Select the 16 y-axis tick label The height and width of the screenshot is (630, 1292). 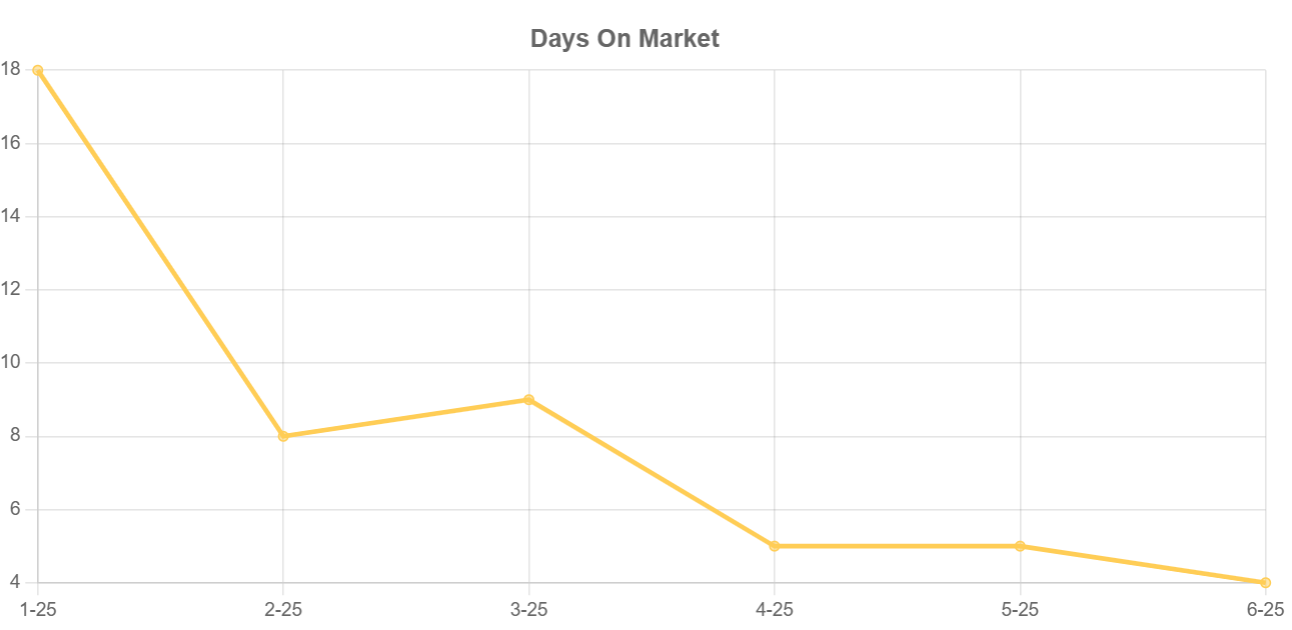(x=11, y=143)
